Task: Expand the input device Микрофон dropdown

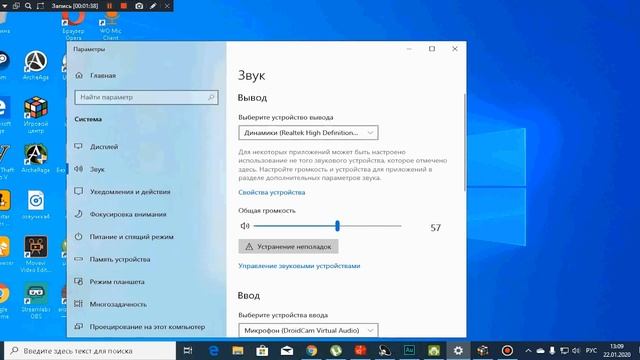Action: [x=308, y=330]
